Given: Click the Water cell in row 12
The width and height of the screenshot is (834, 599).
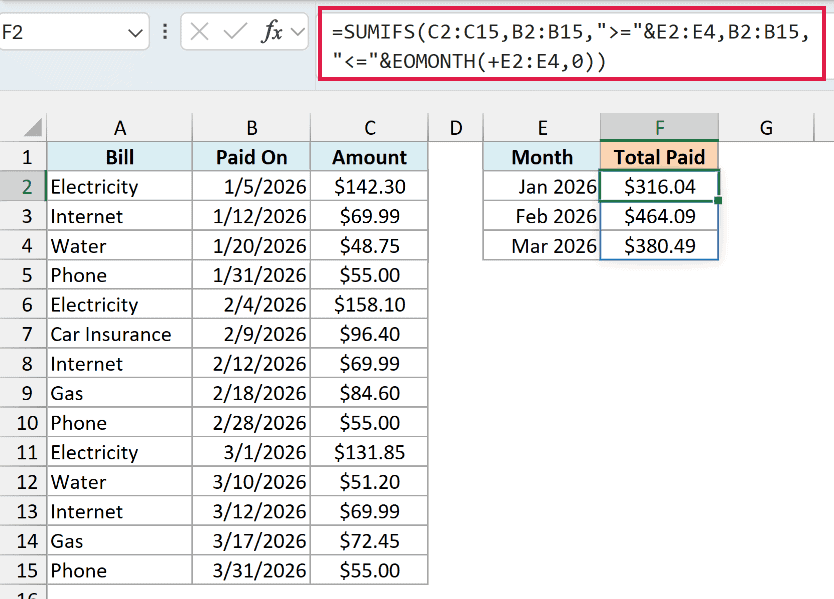Looking at the screenshot, I should (120, 481).
